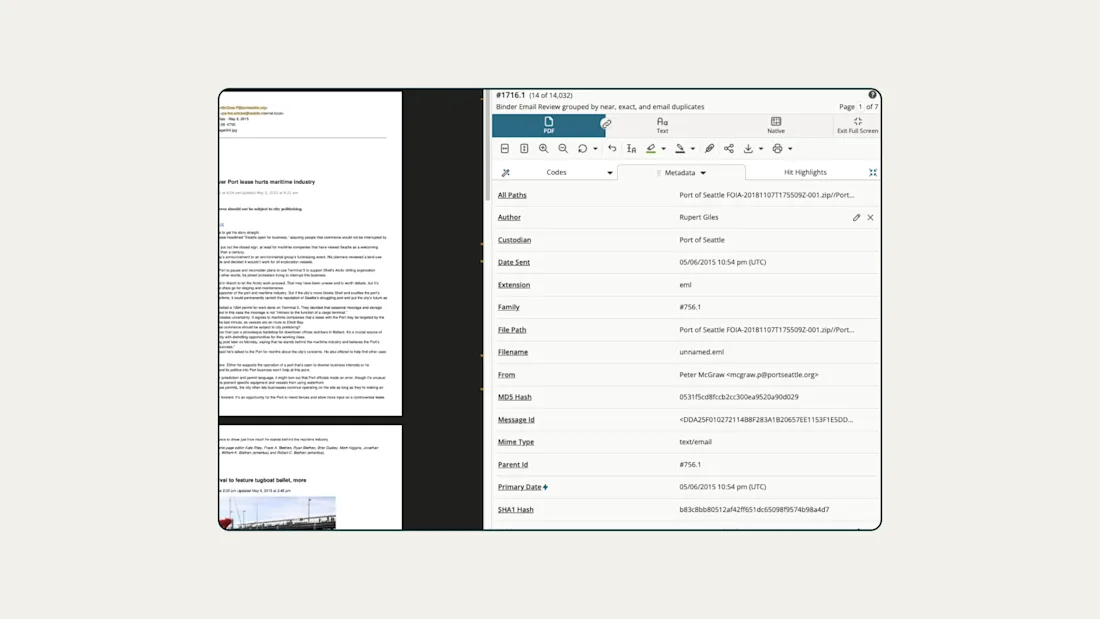The image size is (1100, 619).
Task: Click the Port of Seattle custodian value
Action: coord(702,240)
